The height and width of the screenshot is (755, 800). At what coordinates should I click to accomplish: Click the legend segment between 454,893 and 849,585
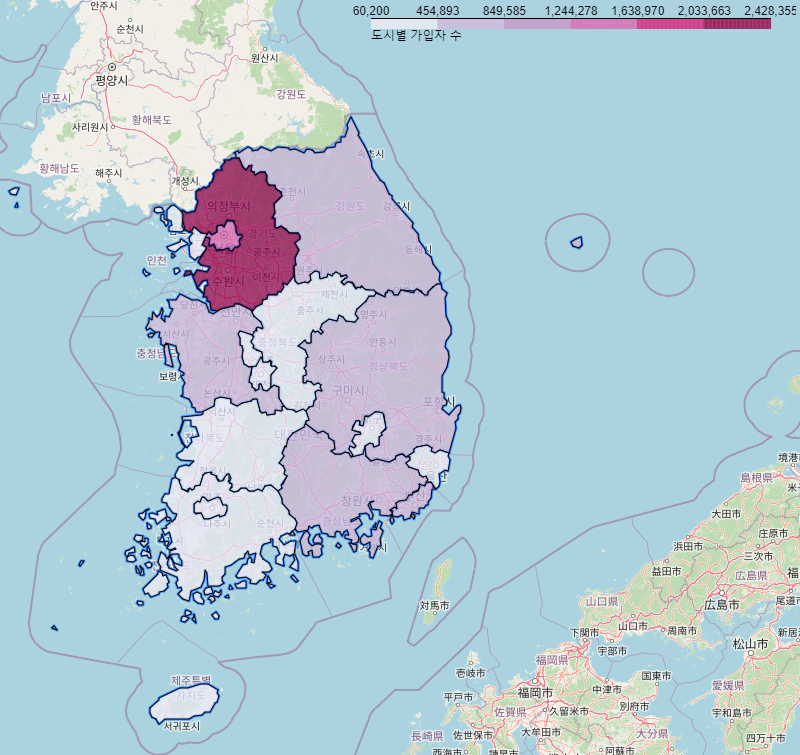[471, 23]
